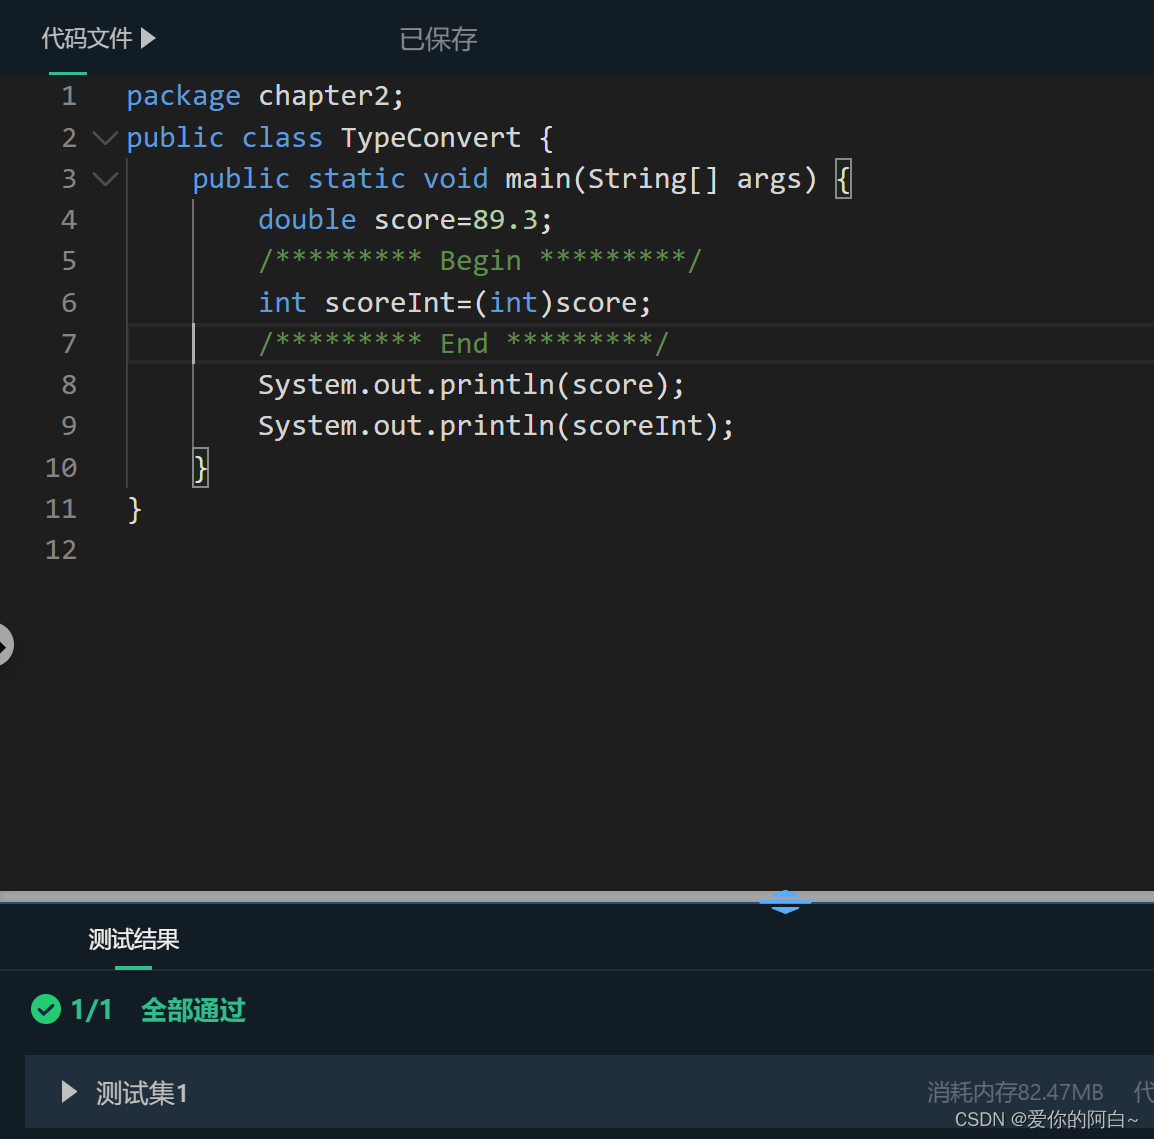The image size is (1154, 1139).
Task: Open the 代码文件 menu
Action: click(88, 37)
